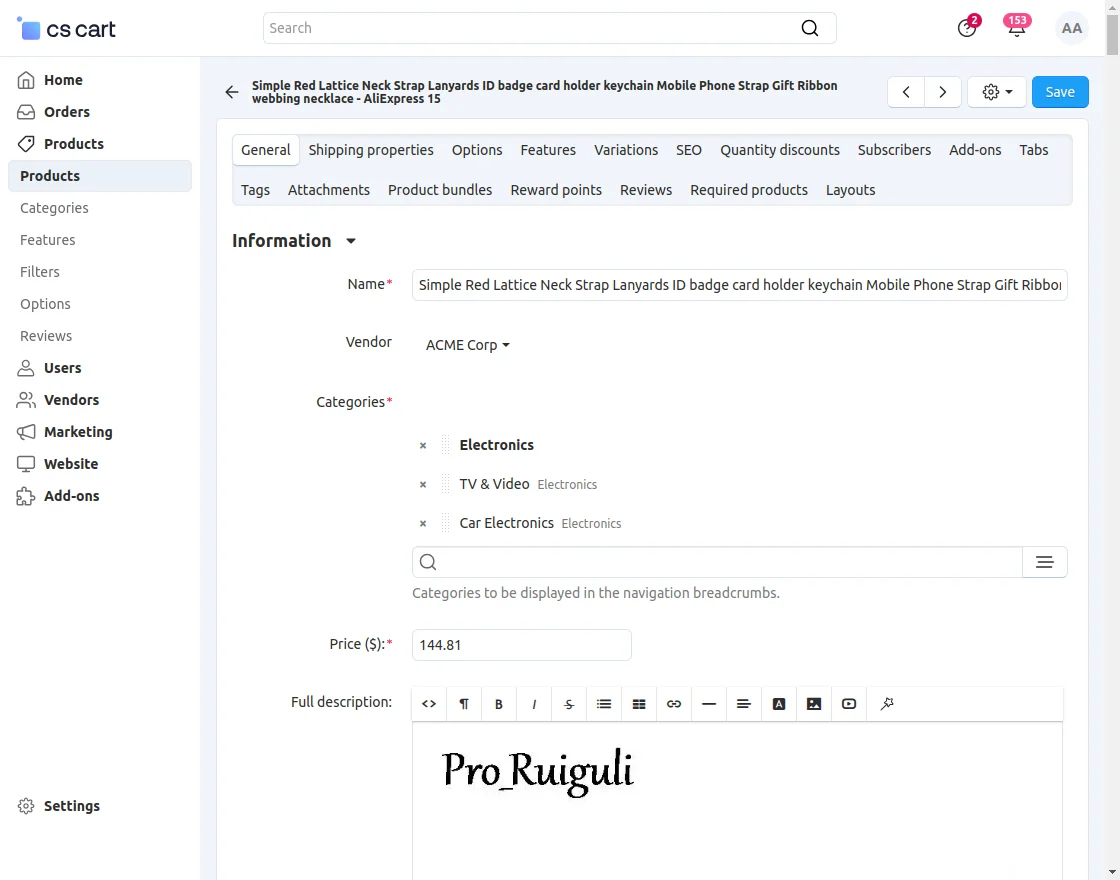Remove the Electronics category
This screenshot has width=1120, height=880.
(423, 446)
